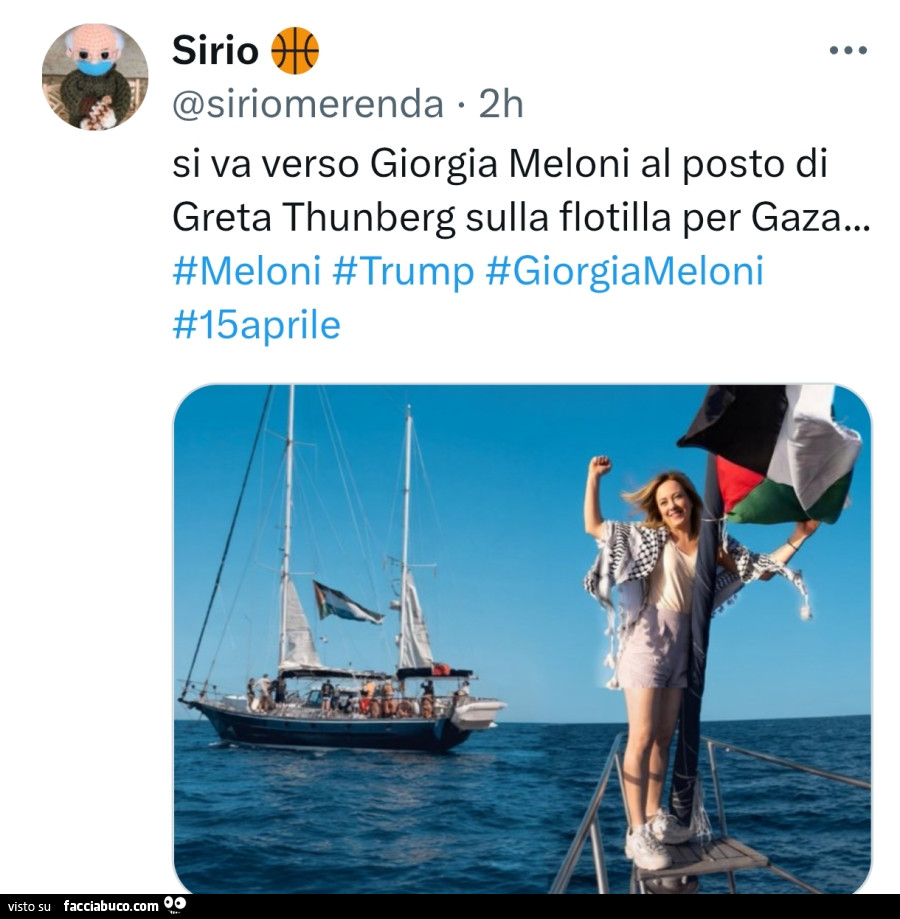Screen dimensions: 900x919
Task: Open the #Trump hashtag
Action: tap(403, 270)
